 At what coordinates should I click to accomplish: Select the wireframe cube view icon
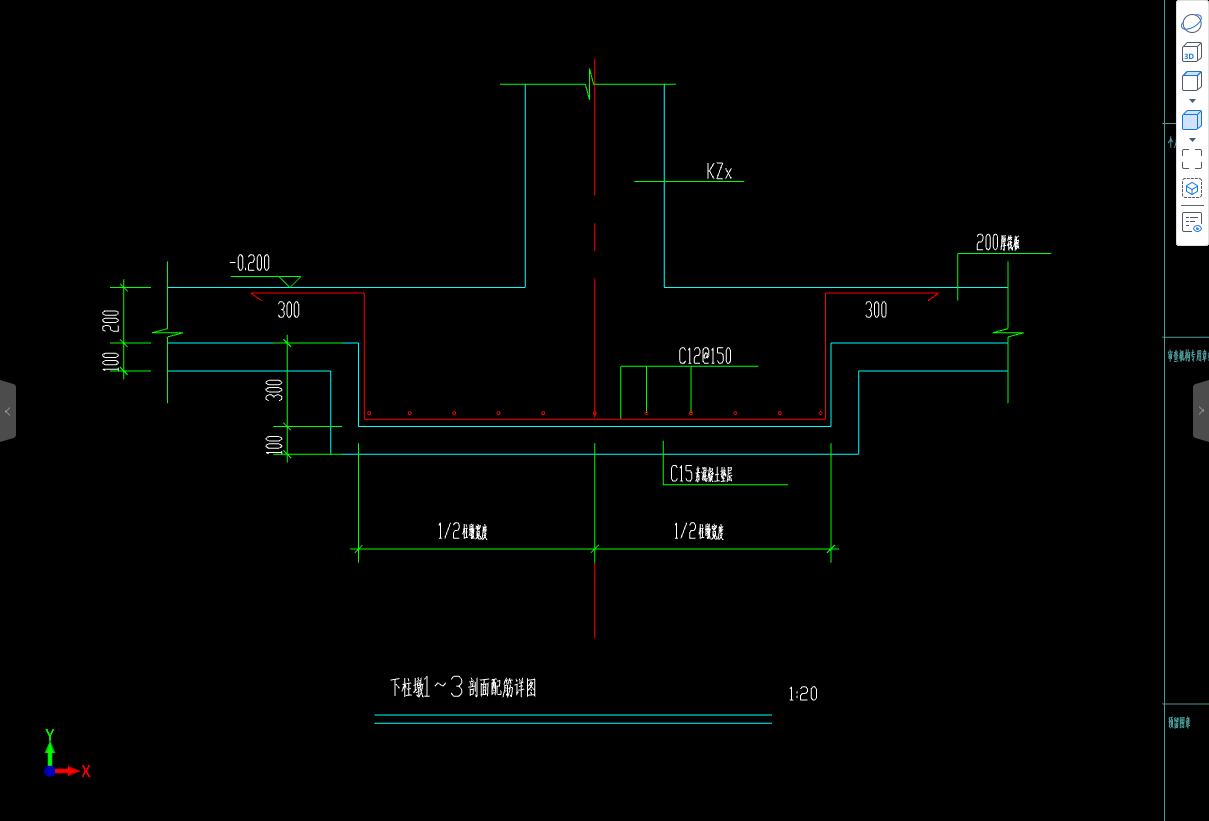[x=1192, y=82]
